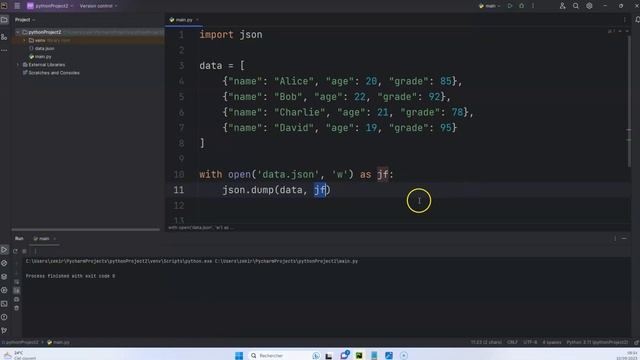
Task: Open the Python Console sidebar icon
Action: coord(4,290)
